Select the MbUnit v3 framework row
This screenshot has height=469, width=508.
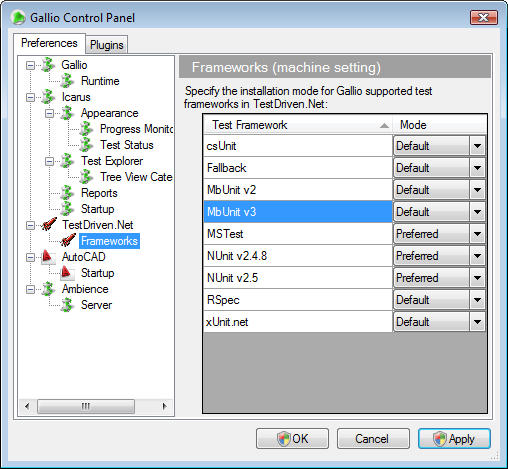(298, 212)
